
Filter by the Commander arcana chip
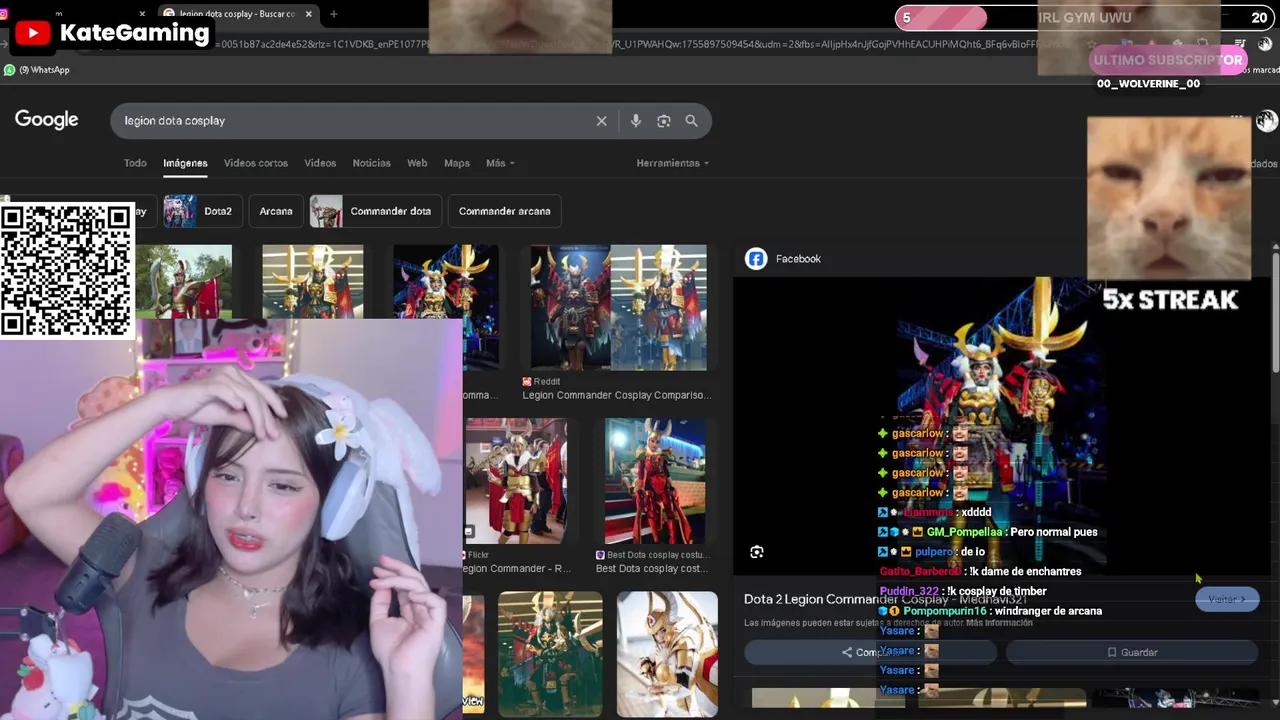click(504, 211)
